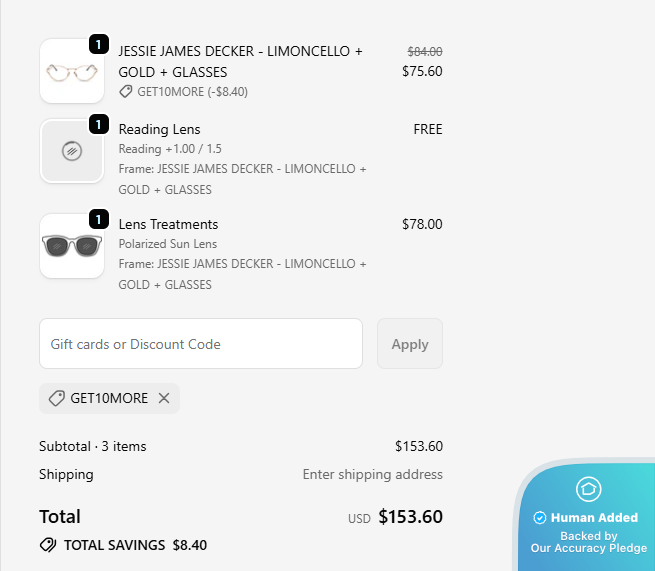Click the Reading Lens item title
This screenshot has width=655, height=571.
(x=159, y=129)
